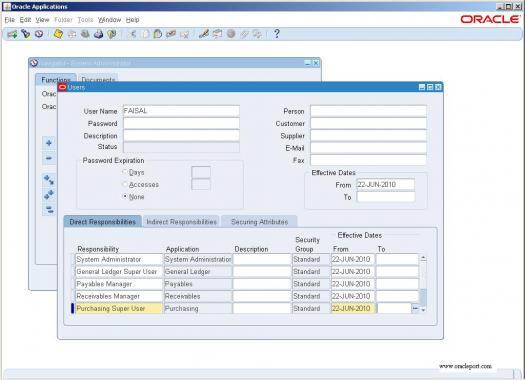Click the Edit Field pen icon
525x380 pixels.
(204, 34)
